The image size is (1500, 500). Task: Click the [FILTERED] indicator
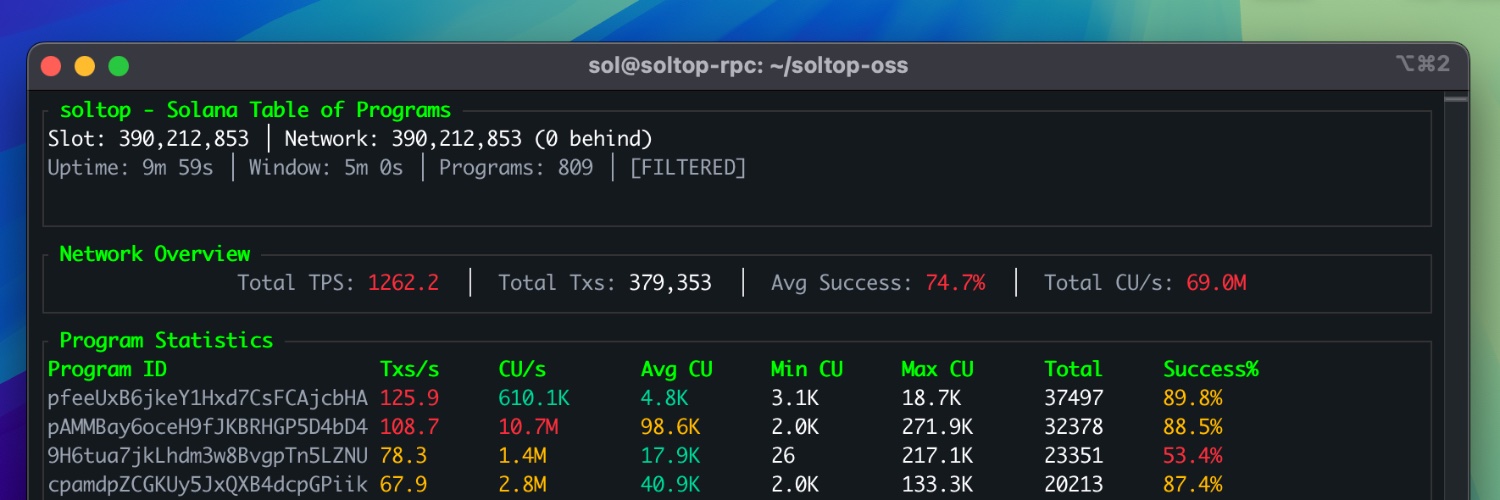tap(688, 167)
